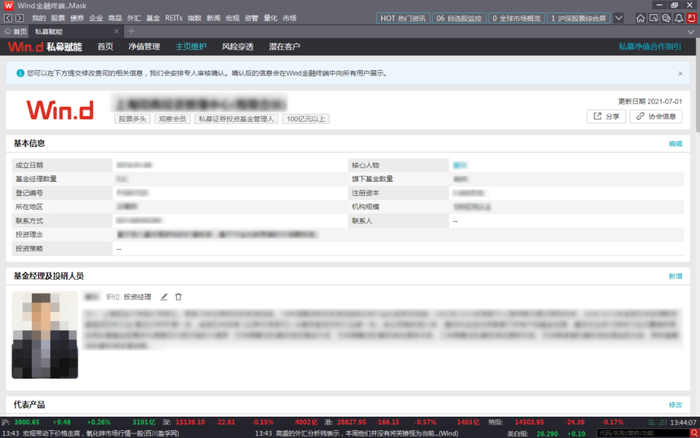This screenshot has height=438, width=700.
Task: Delete the fund manager entry with the trash icon
Action: (178, 297)
